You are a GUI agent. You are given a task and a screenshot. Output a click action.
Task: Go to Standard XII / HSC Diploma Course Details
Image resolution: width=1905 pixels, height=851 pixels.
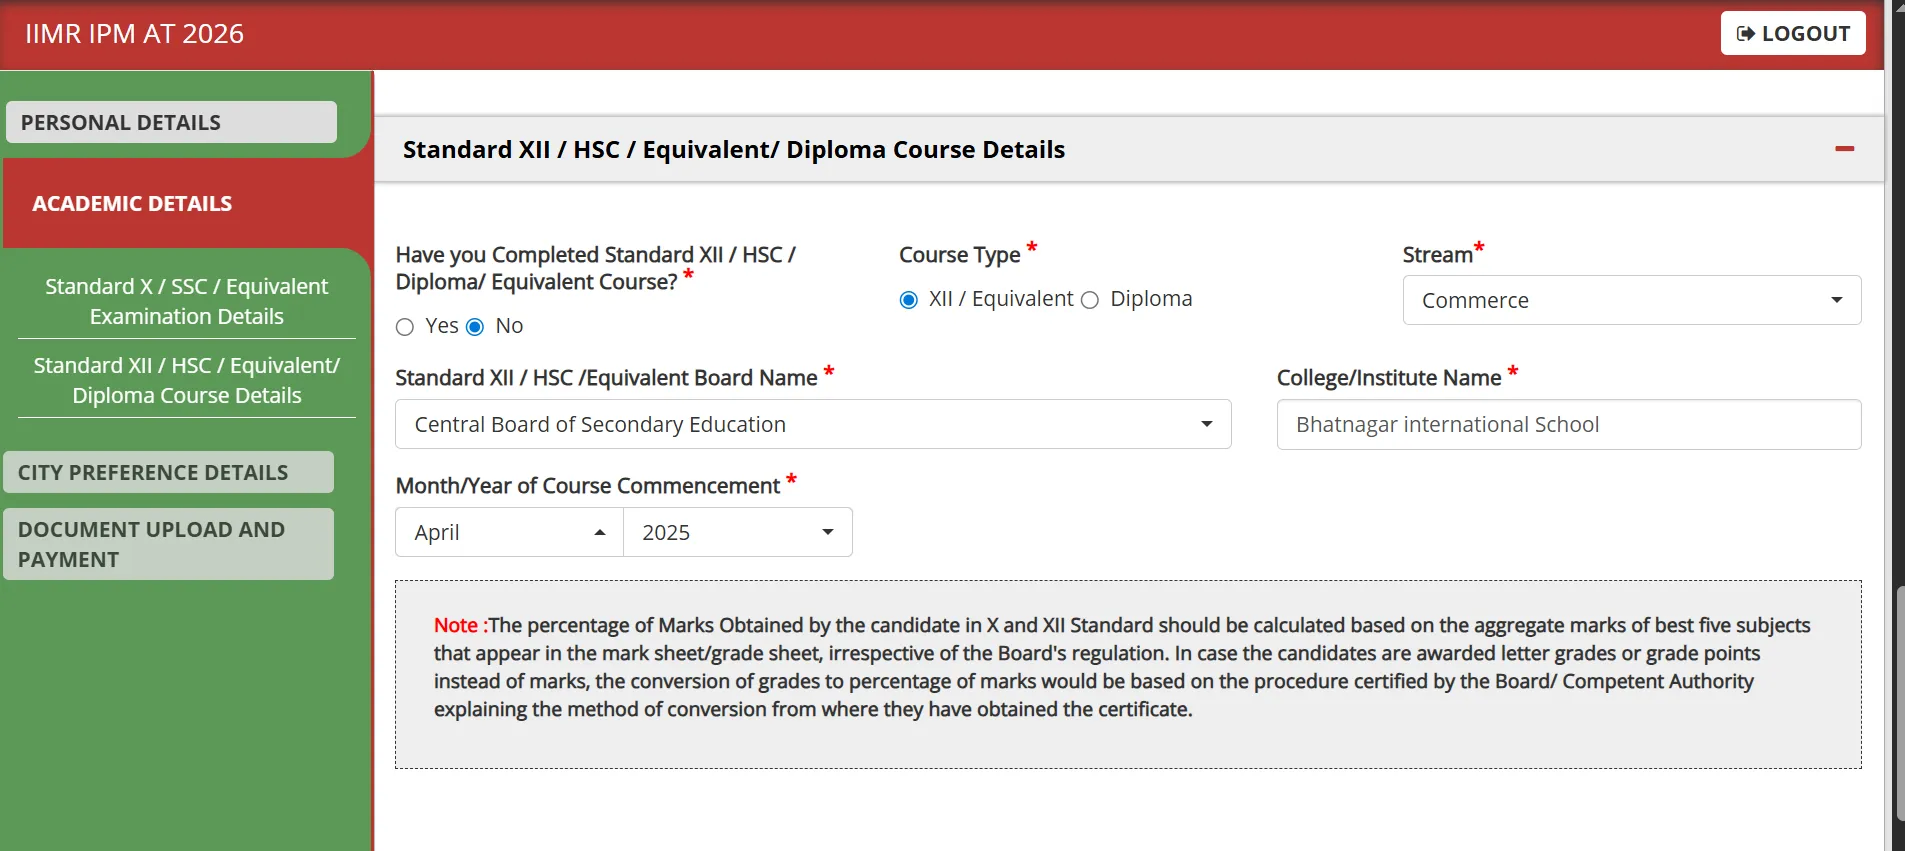187,380
